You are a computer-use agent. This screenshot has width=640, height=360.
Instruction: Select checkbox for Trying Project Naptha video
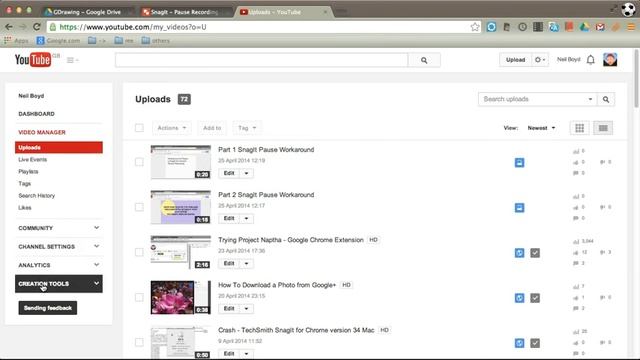139,252
